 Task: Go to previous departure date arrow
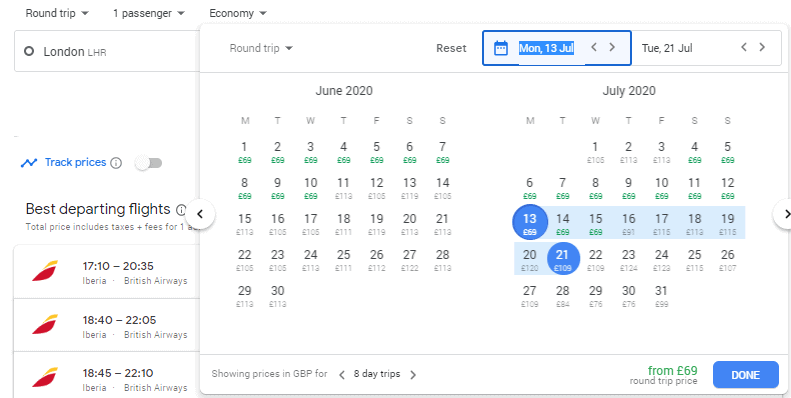pyautogui.click(x=594, y=47)
